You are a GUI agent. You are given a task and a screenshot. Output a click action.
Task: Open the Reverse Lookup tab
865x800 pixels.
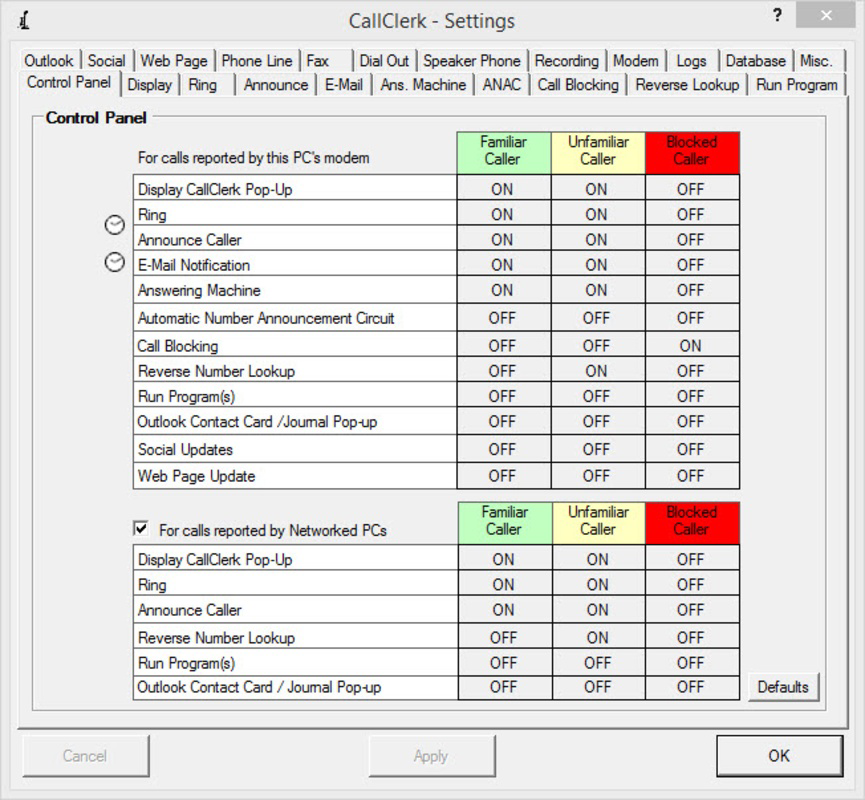(687, 85)
